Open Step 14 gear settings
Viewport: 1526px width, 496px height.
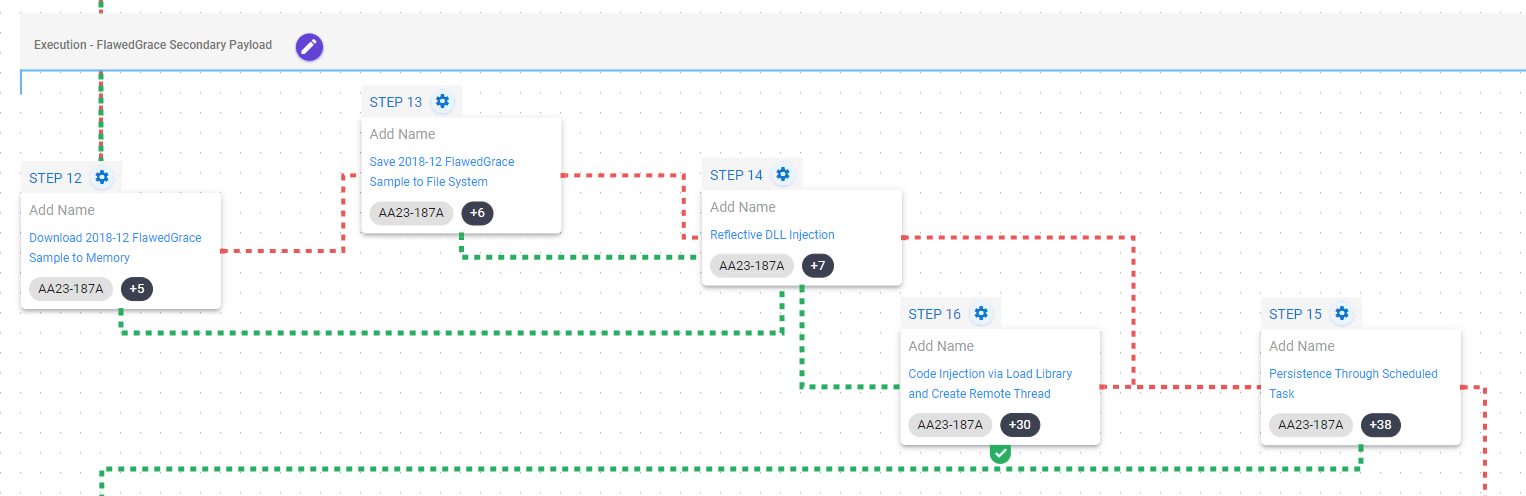tap(783, 174)
